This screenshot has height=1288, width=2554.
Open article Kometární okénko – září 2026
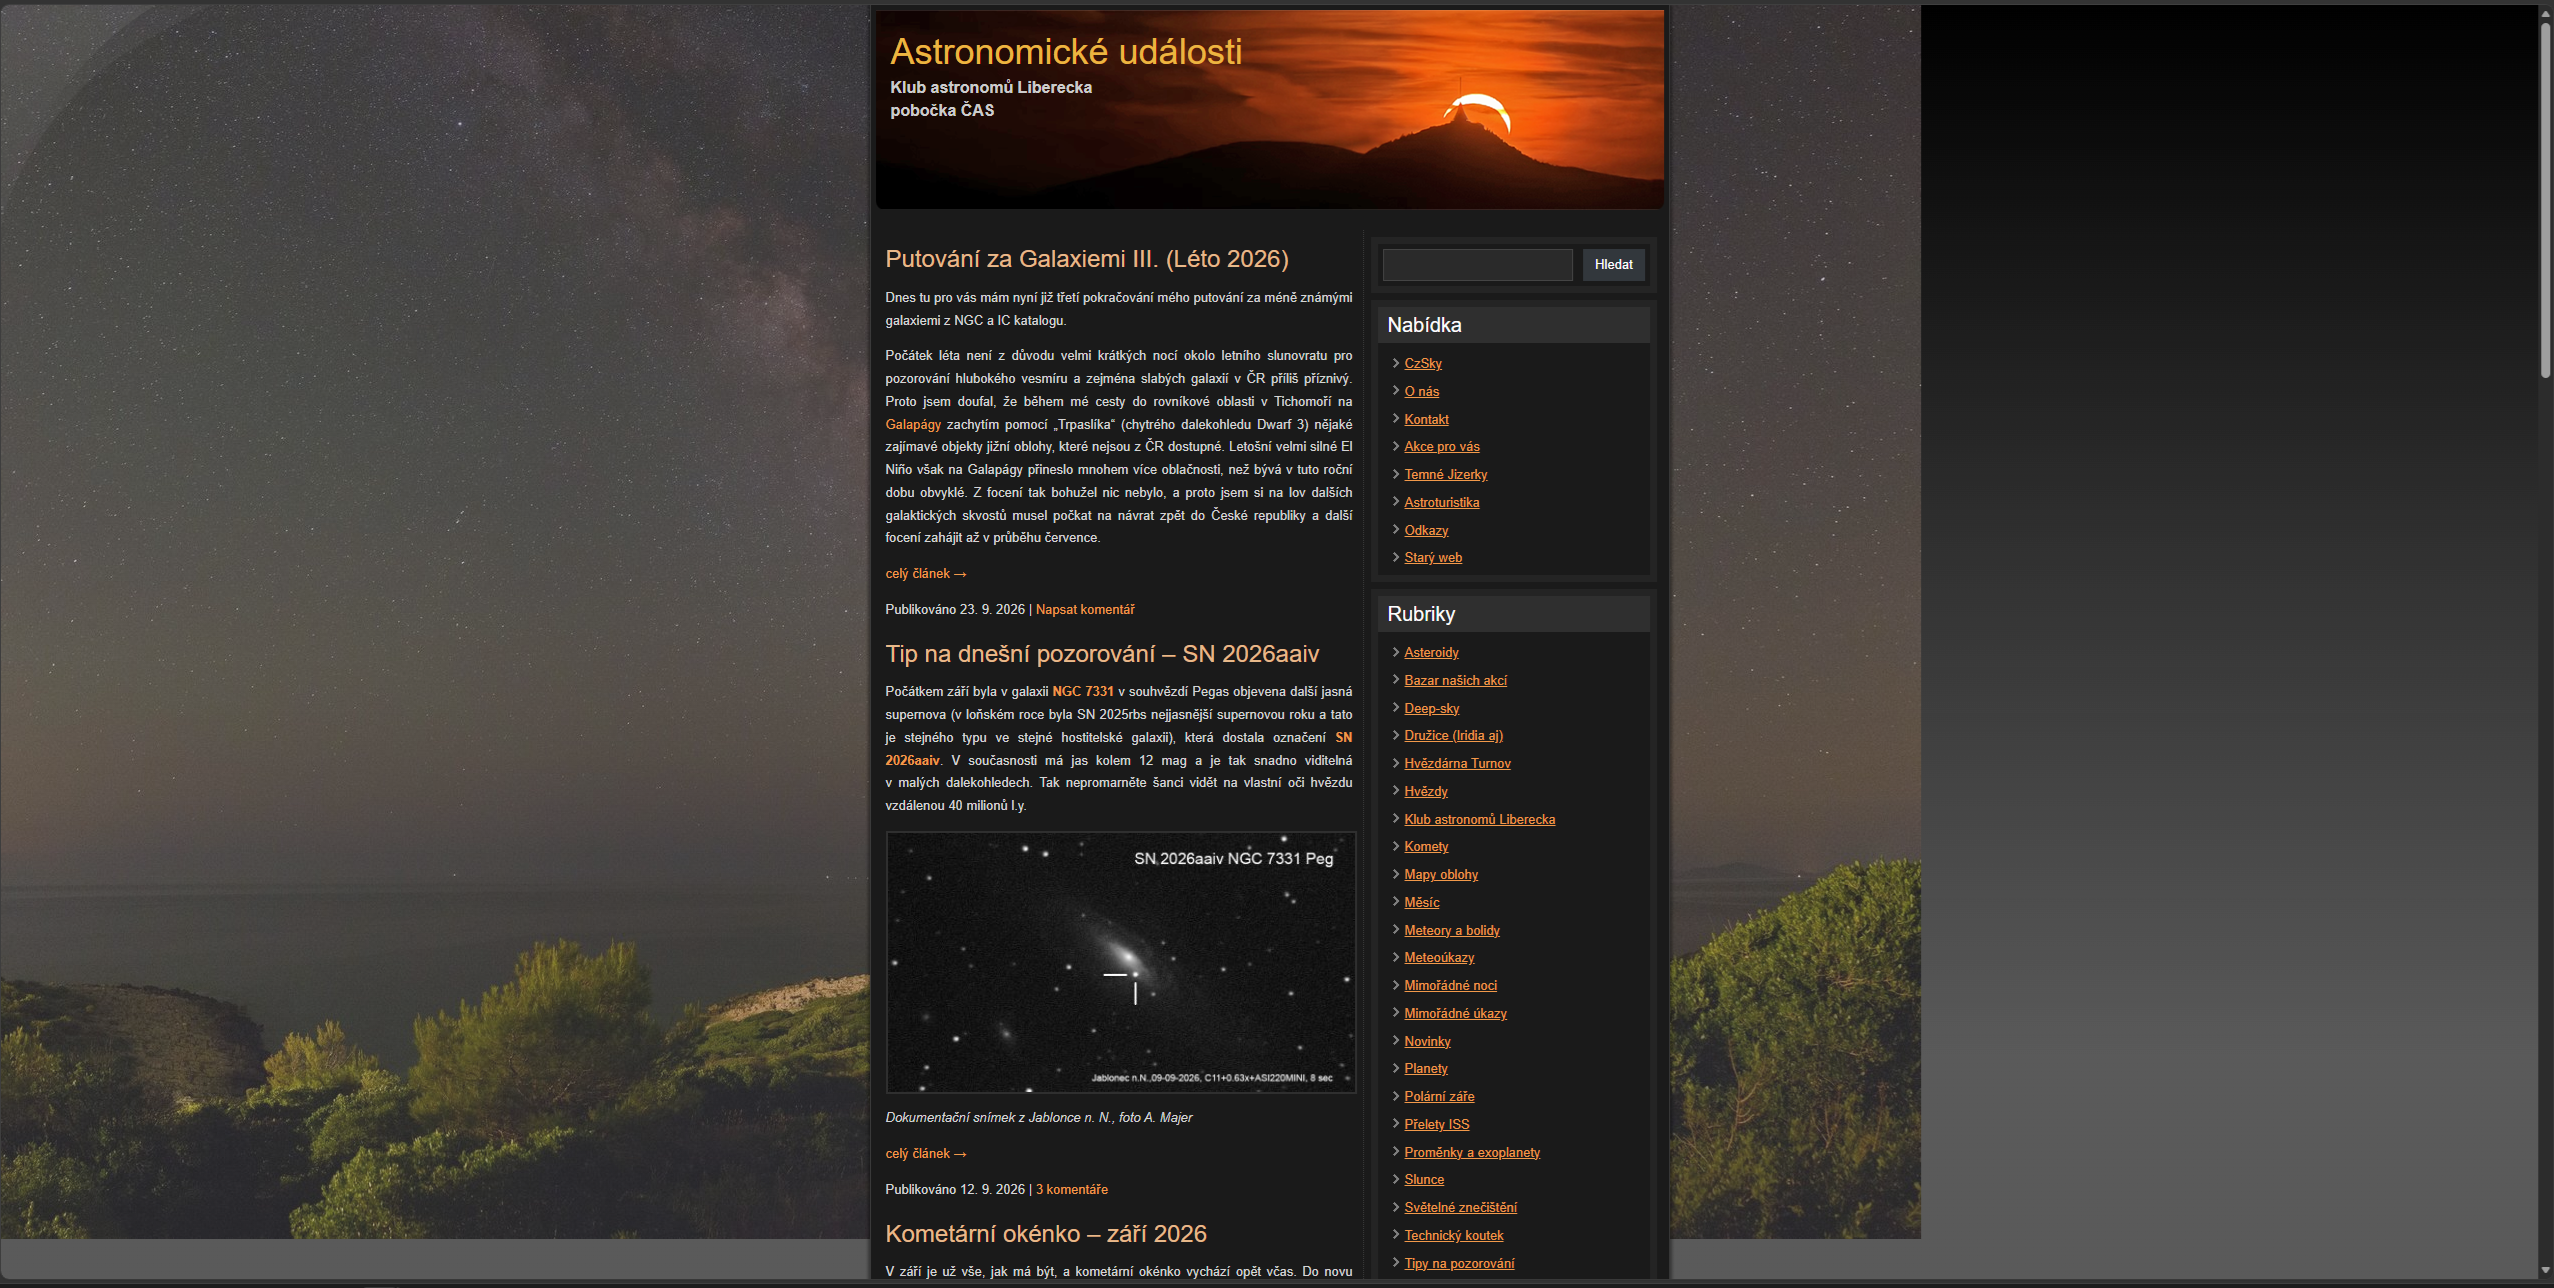point(1046,1234)
